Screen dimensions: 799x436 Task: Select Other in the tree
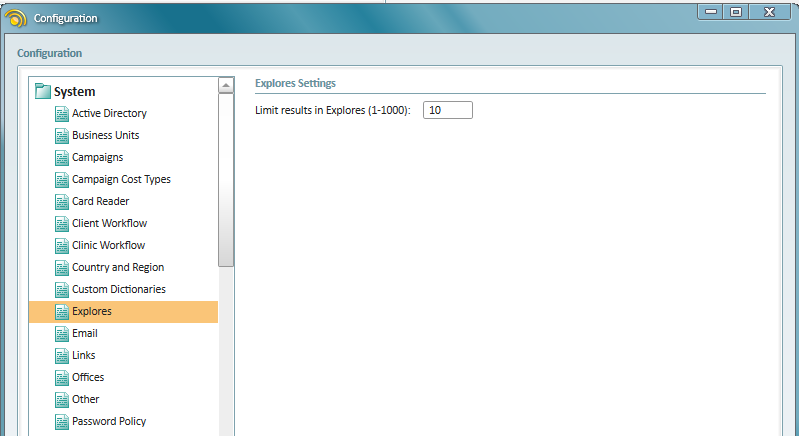[85, 399]
